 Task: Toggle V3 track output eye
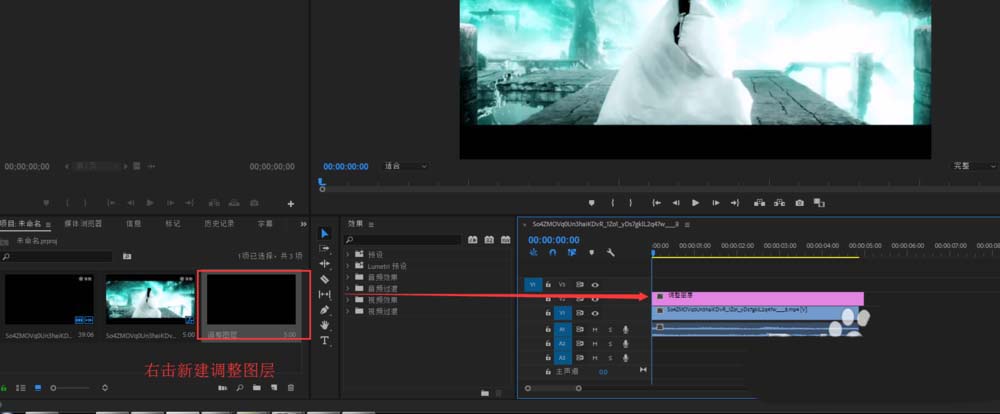click(x=594, y=285)
